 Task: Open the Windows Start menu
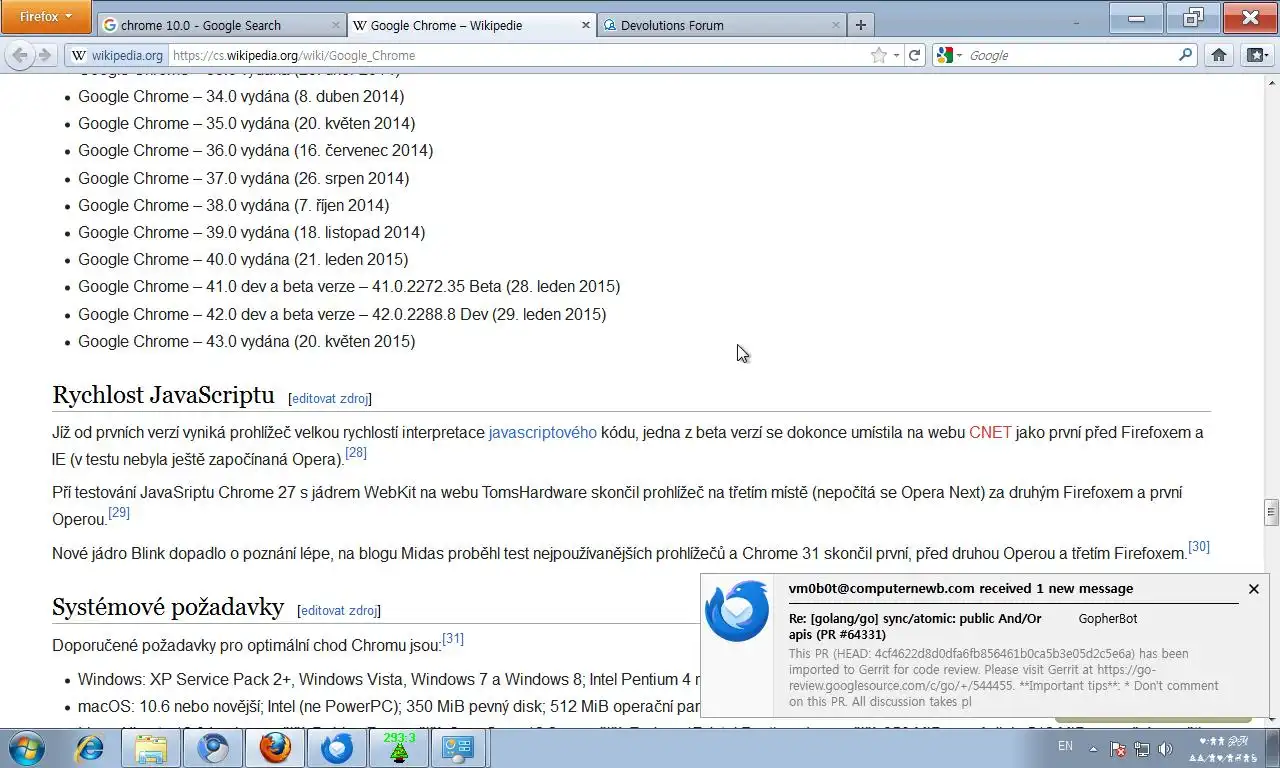[25, 748]
